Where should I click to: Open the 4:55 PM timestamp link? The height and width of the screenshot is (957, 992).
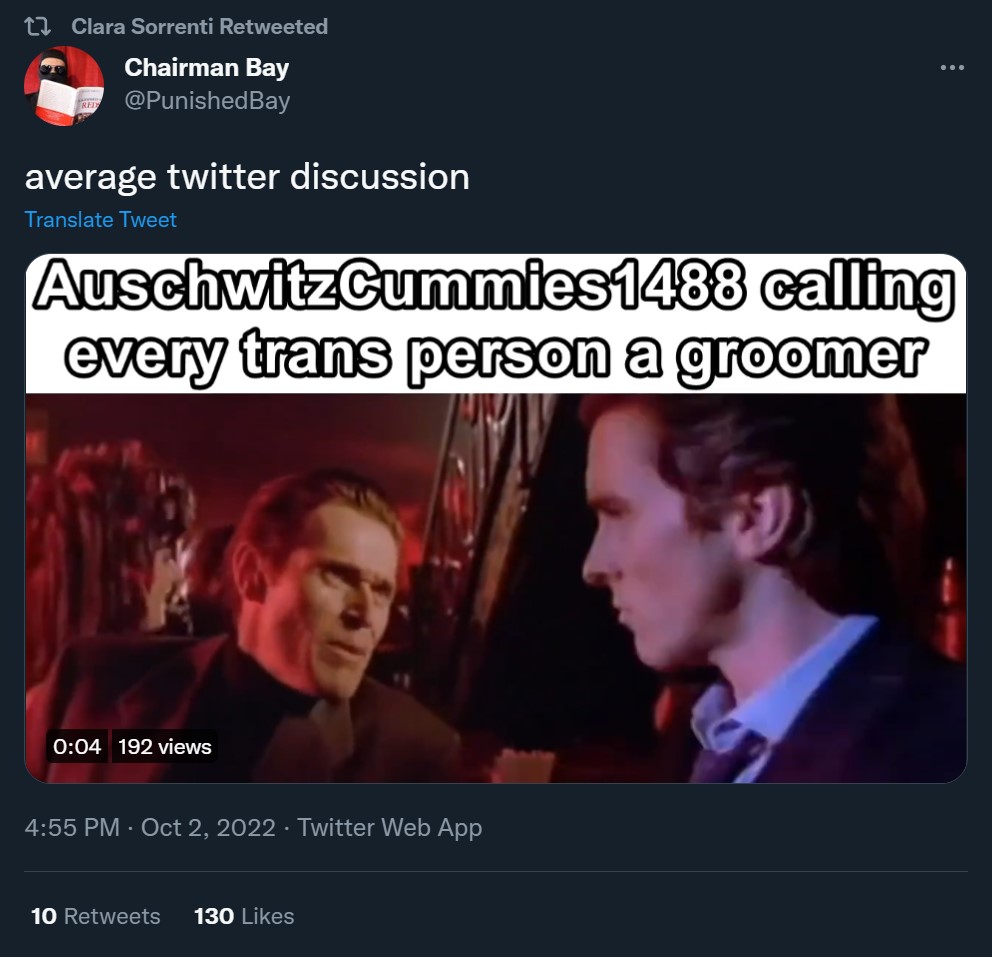[x=72, y=827]
